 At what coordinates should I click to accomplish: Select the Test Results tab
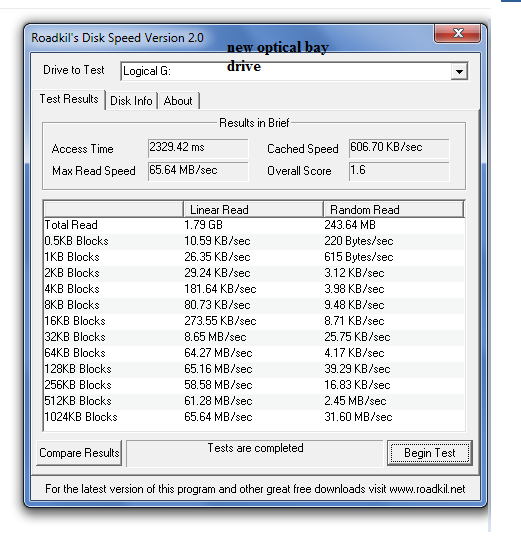(69, 99)
